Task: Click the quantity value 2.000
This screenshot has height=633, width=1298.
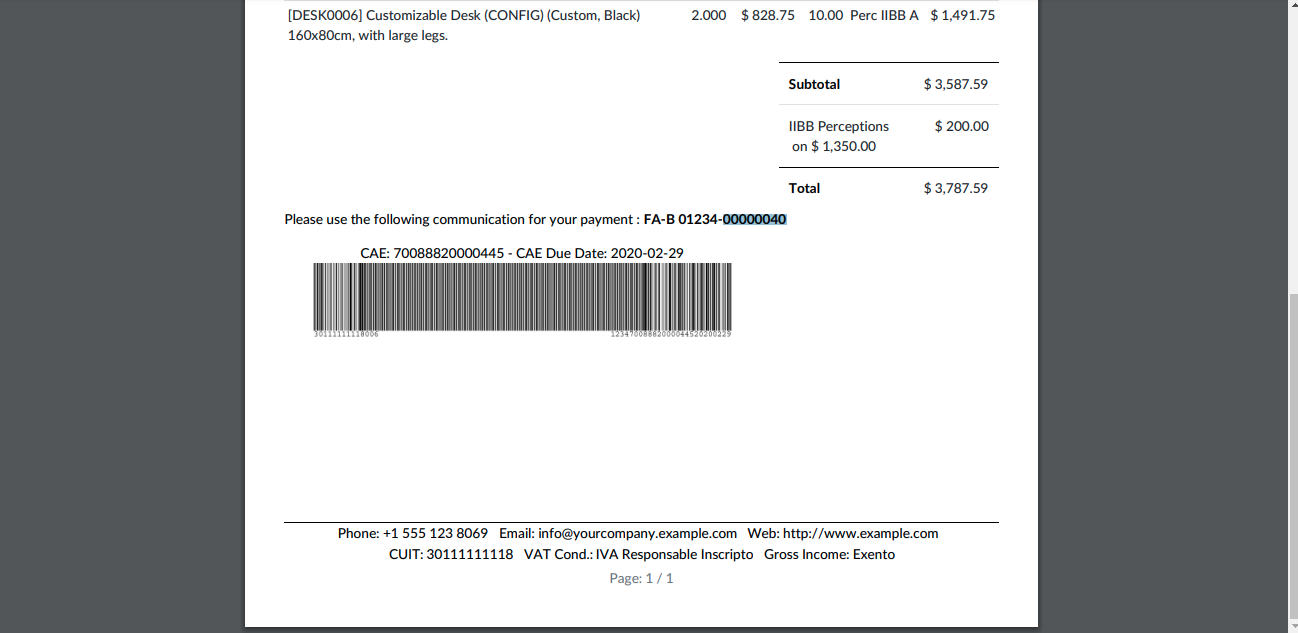Action: click(x=709, y=16)
